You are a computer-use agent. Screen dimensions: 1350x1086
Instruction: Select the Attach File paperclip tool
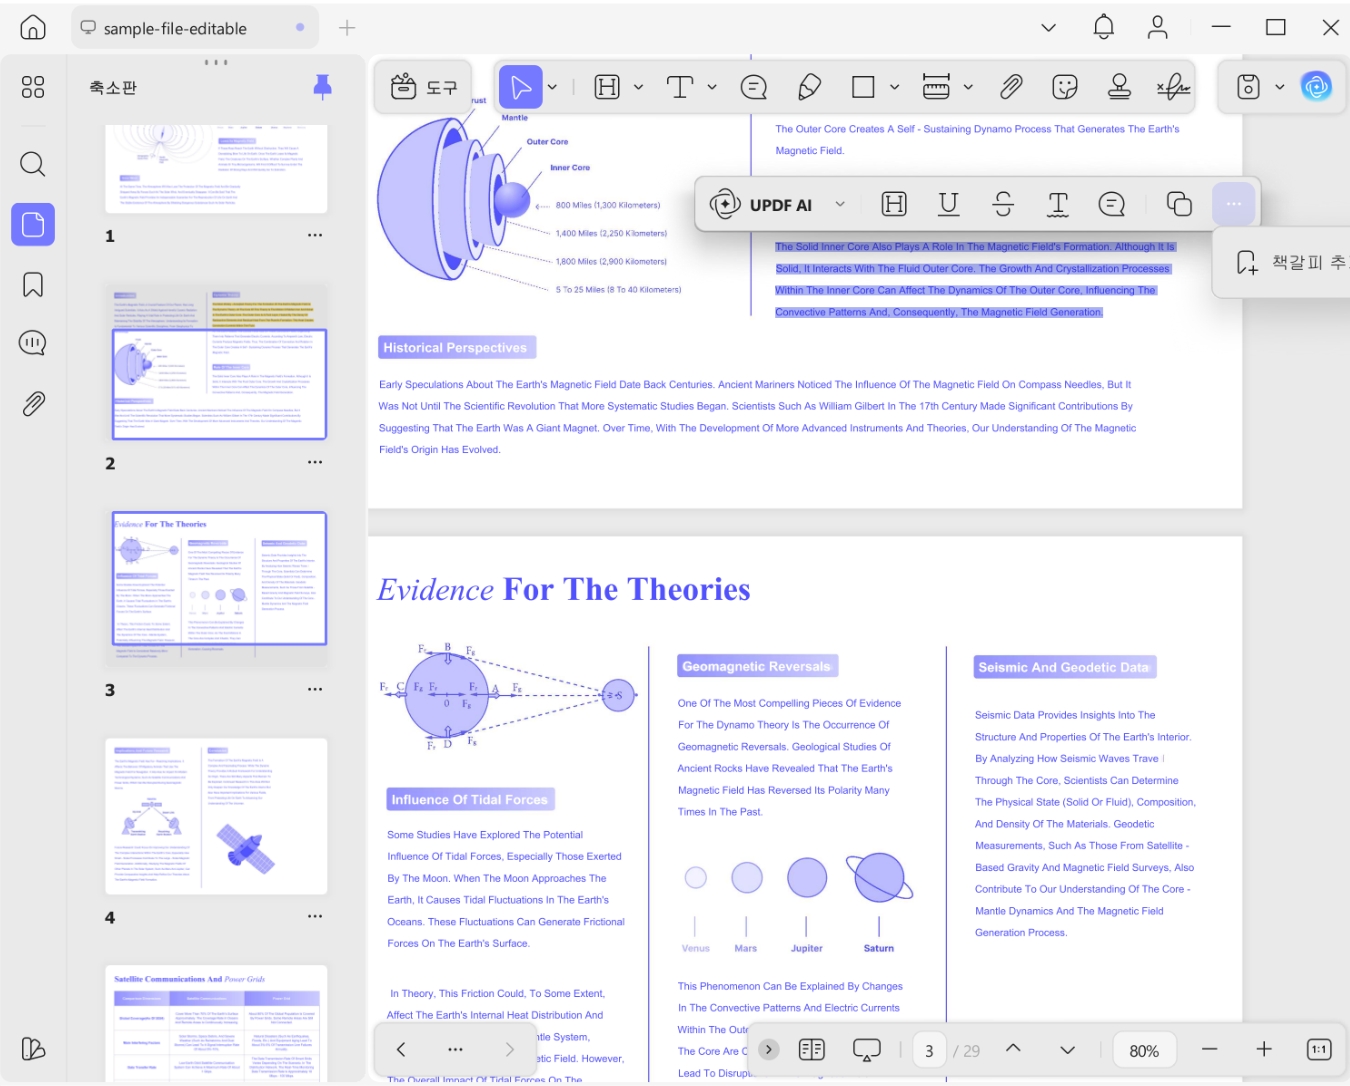click(1011, 88)
